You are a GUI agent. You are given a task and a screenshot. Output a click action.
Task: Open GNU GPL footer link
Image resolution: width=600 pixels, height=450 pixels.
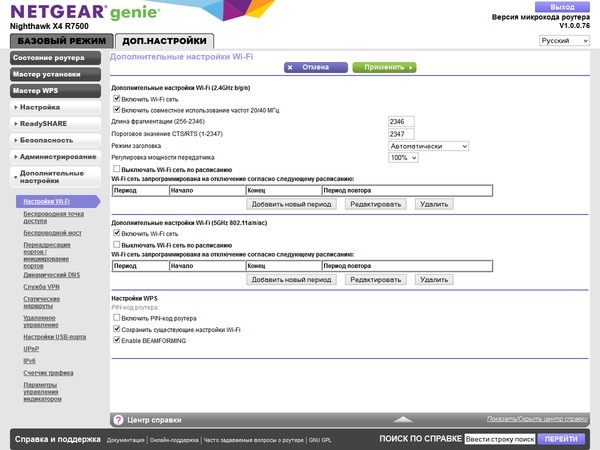pyautogui.click(x=320, y=440)
